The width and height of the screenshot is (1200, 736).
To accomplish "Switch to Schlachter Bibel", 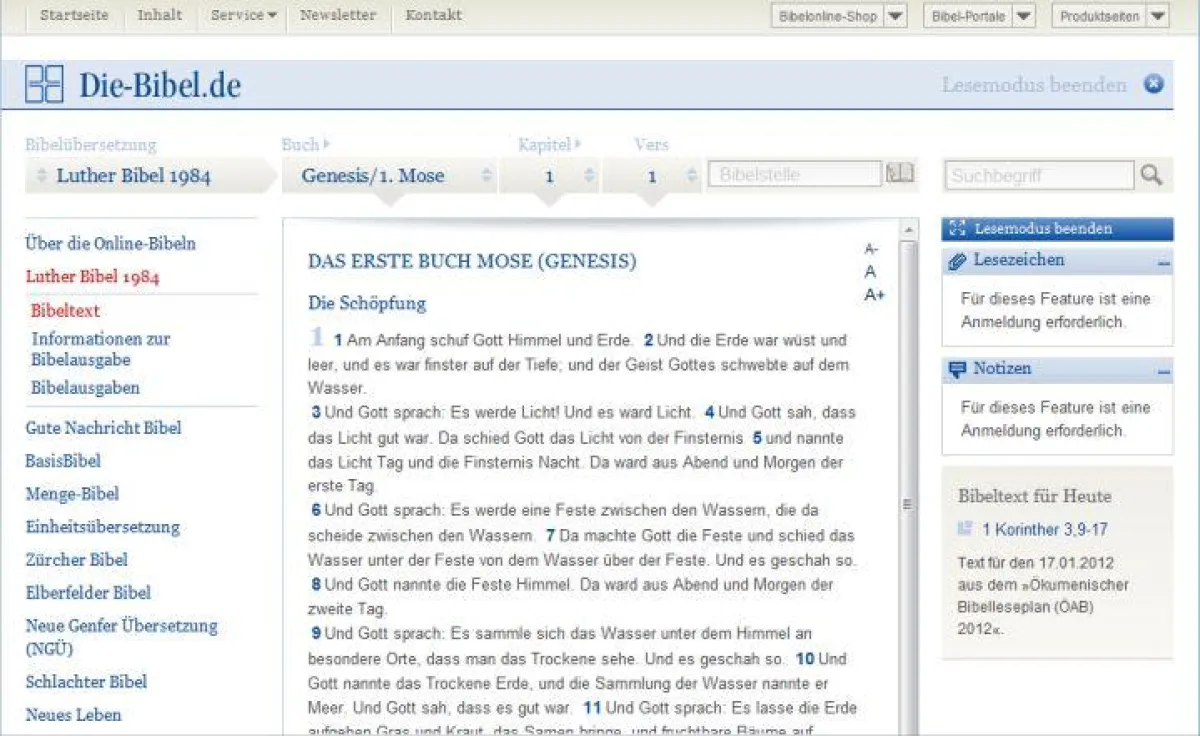I will click(86, 682).
